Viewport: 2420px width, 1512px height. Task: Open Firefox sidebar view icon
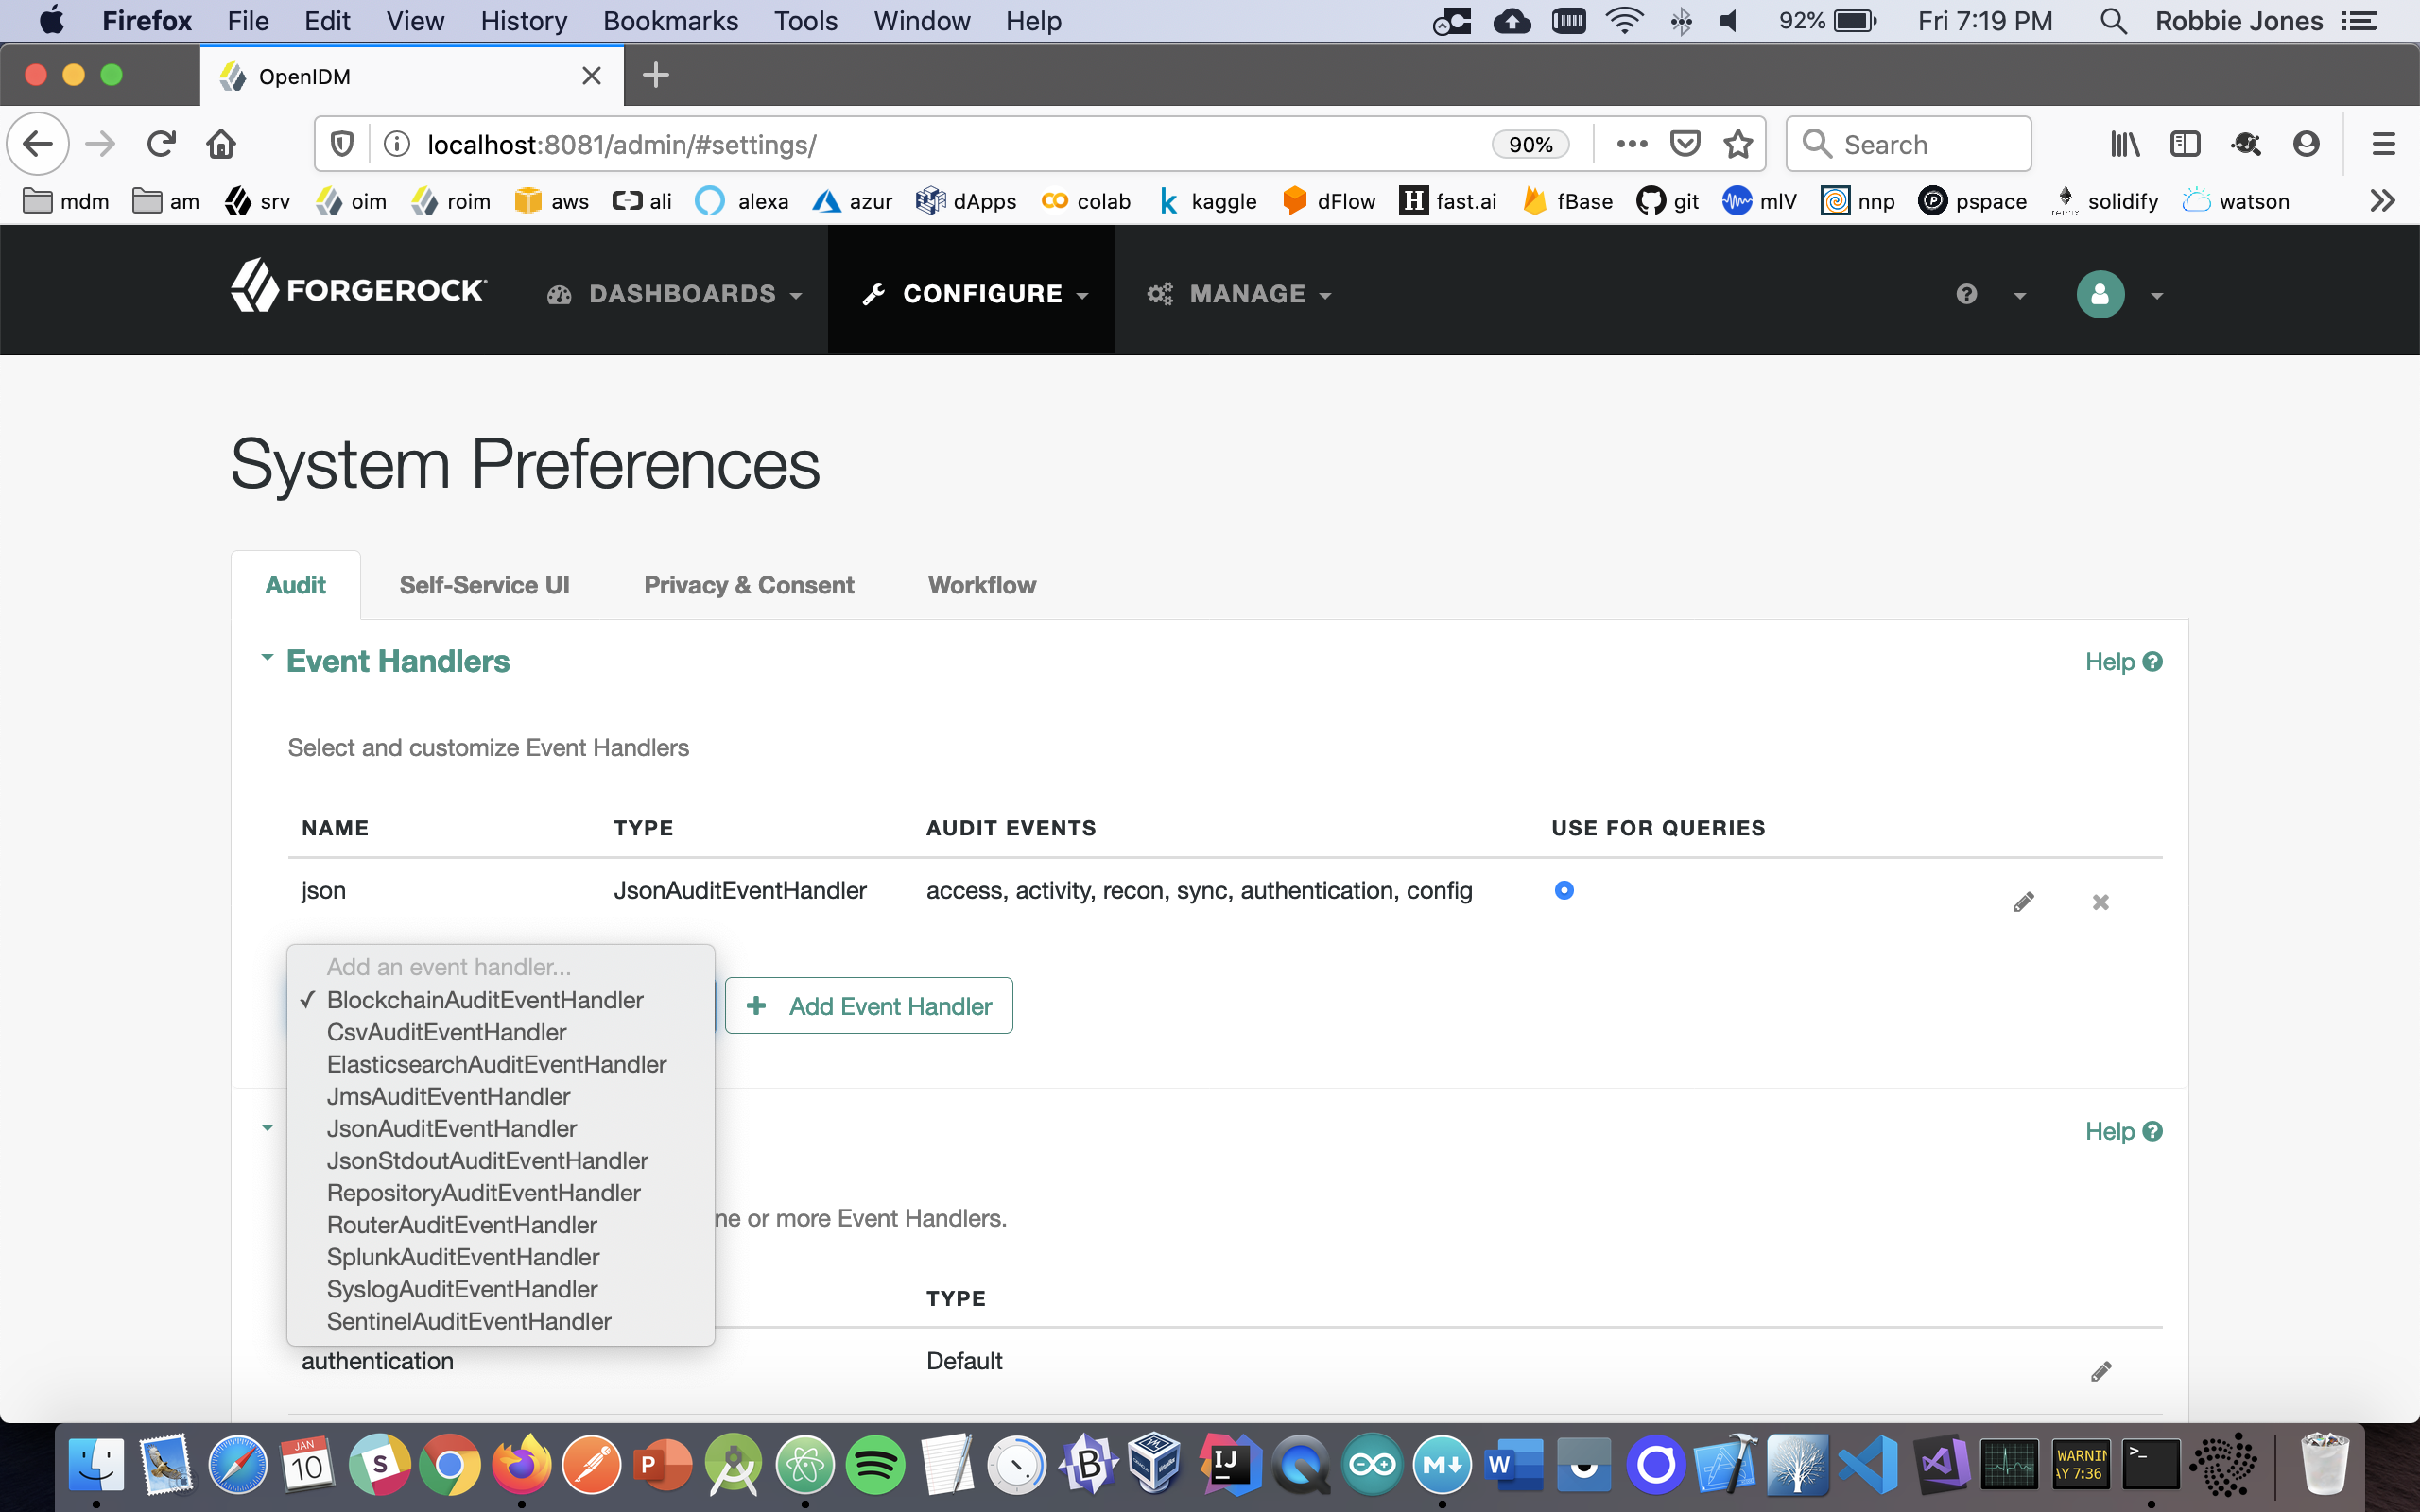tap(2185, 144)
